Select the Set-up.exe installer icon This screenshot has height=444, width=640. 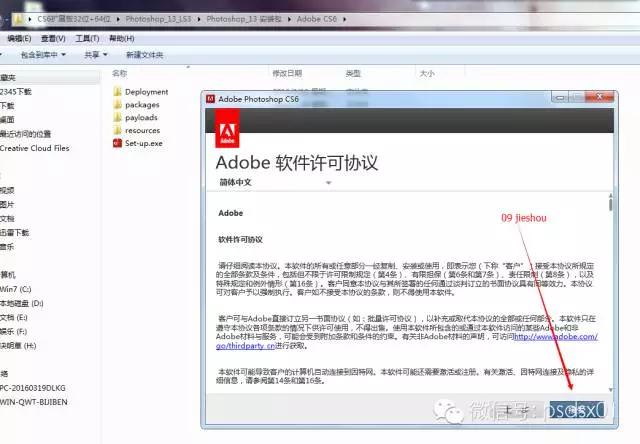[118, 143]
